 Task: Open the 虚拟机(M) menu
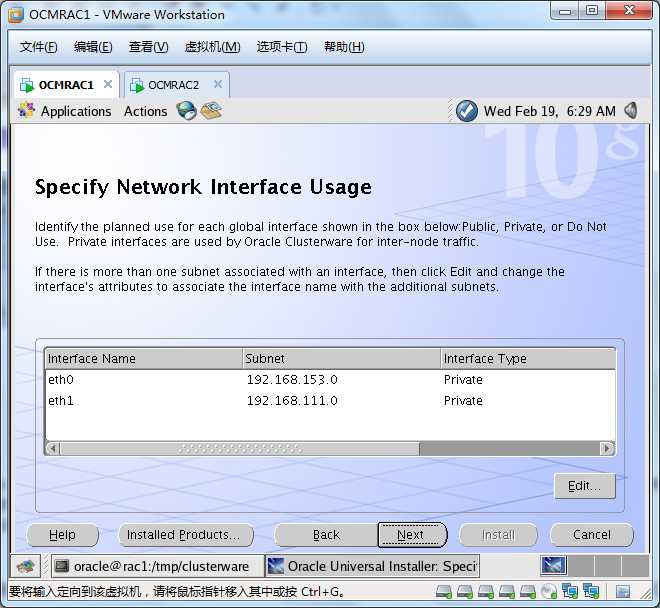(213, 47)
